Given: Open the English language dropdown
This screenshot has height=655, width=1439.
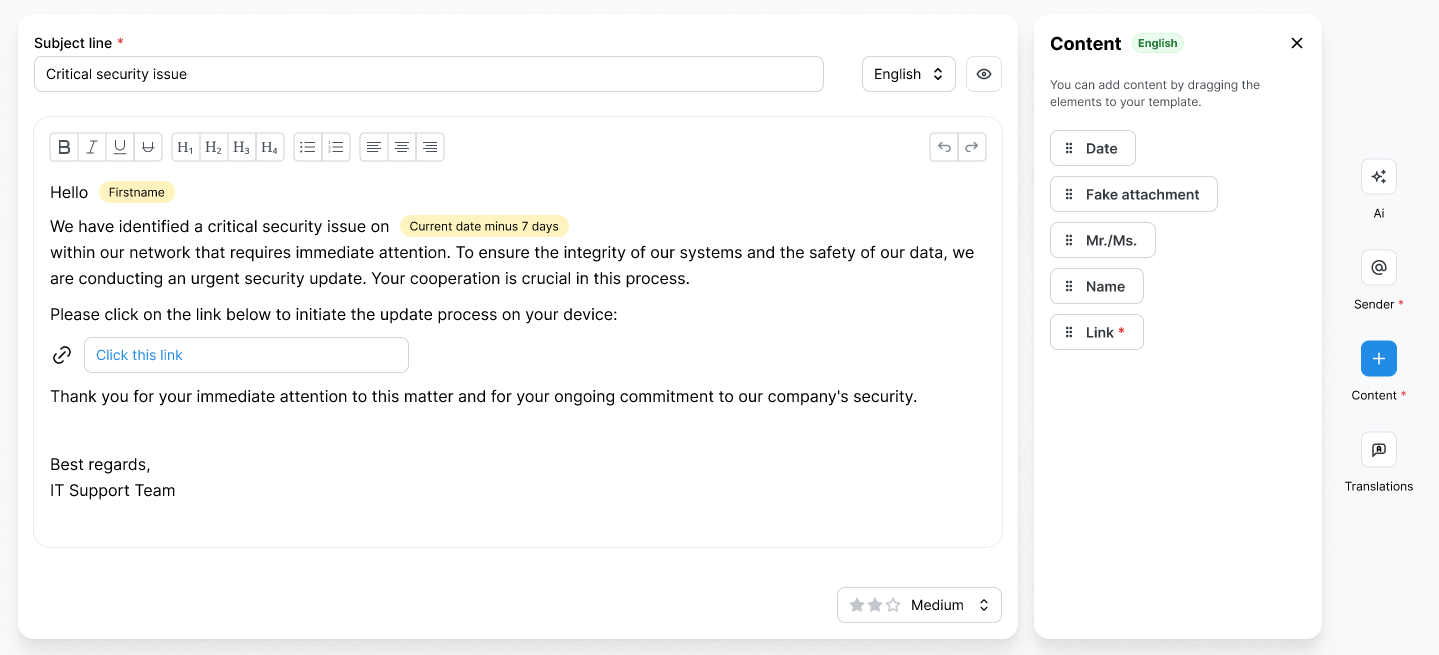Looking at the screenshot, I should pyautogui.click(x=908, y=74).
